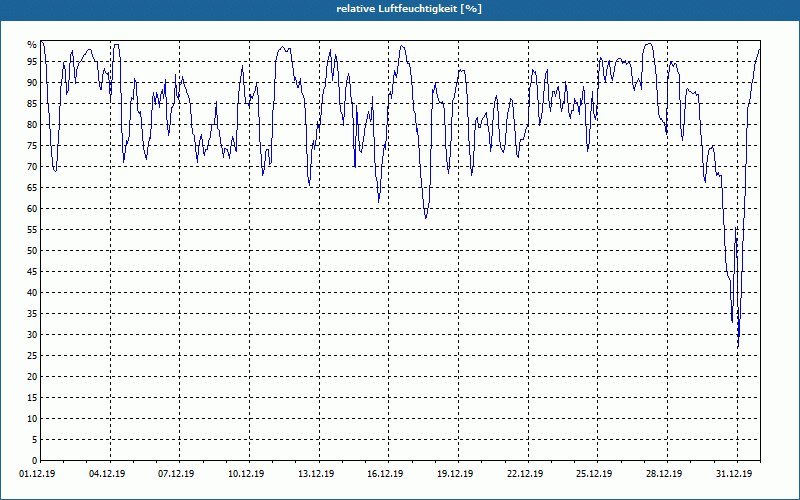The width and height of the screenshot is (800, 500).
Task: Click the y-axis value 50
Action: 32,251
